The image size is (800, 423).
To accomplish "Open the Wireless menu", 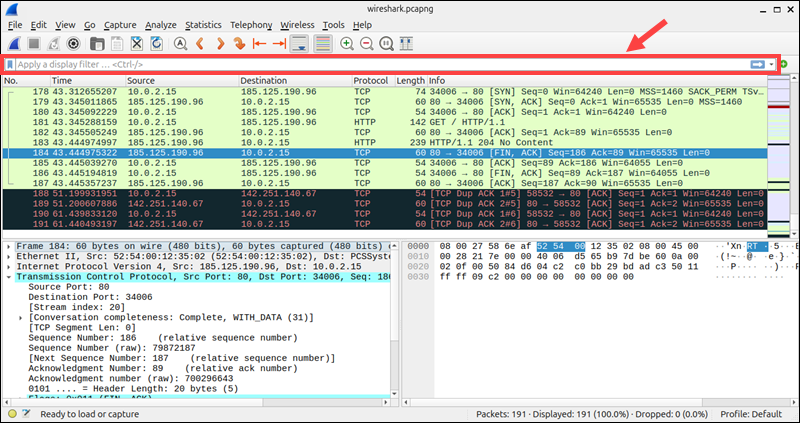I will pyautogui.click(x=297, y=25).
